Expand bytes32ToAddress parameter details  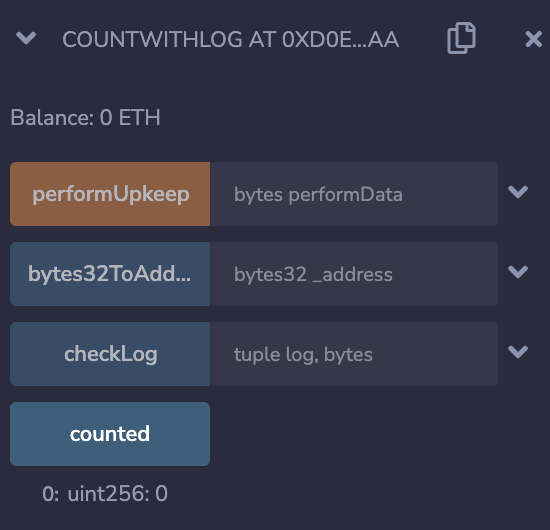tap(518, 271)
